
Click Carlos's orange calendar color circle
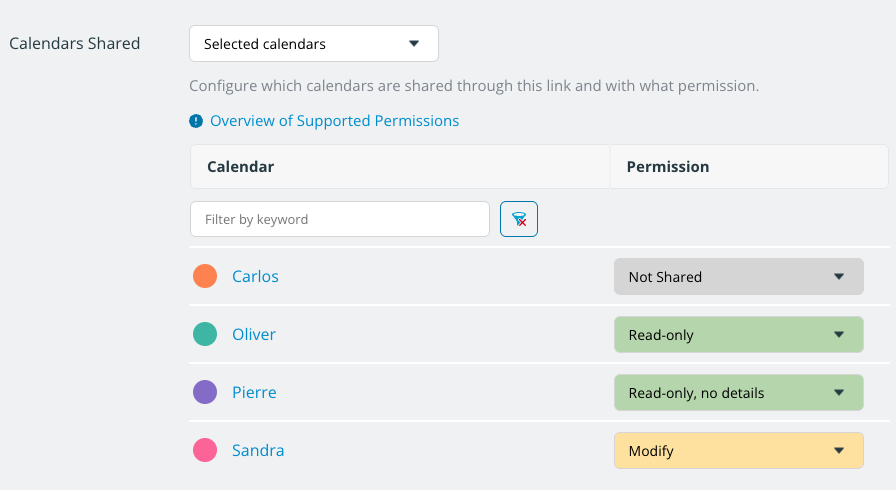click(205, 276)
